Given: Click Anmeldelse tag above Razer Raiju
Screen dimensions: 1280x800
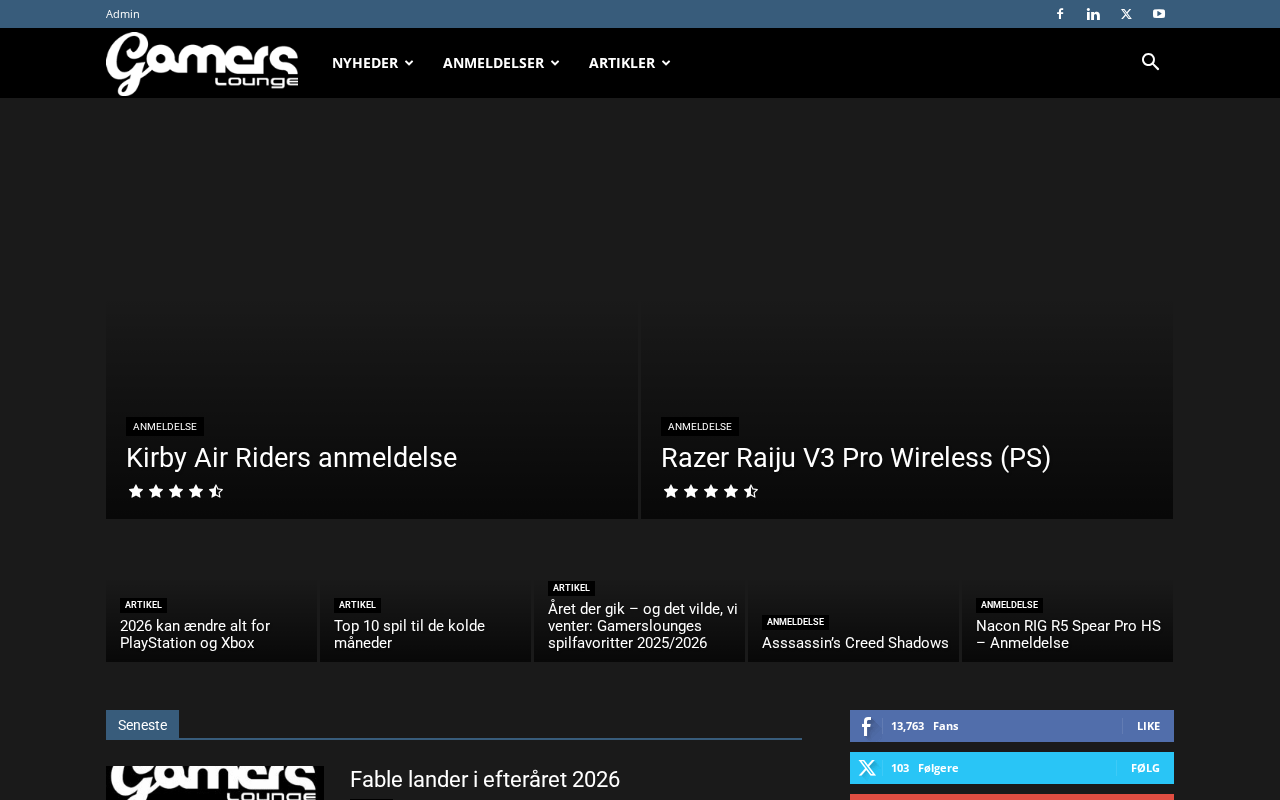Looking at the screenshot, I should 700,427.
